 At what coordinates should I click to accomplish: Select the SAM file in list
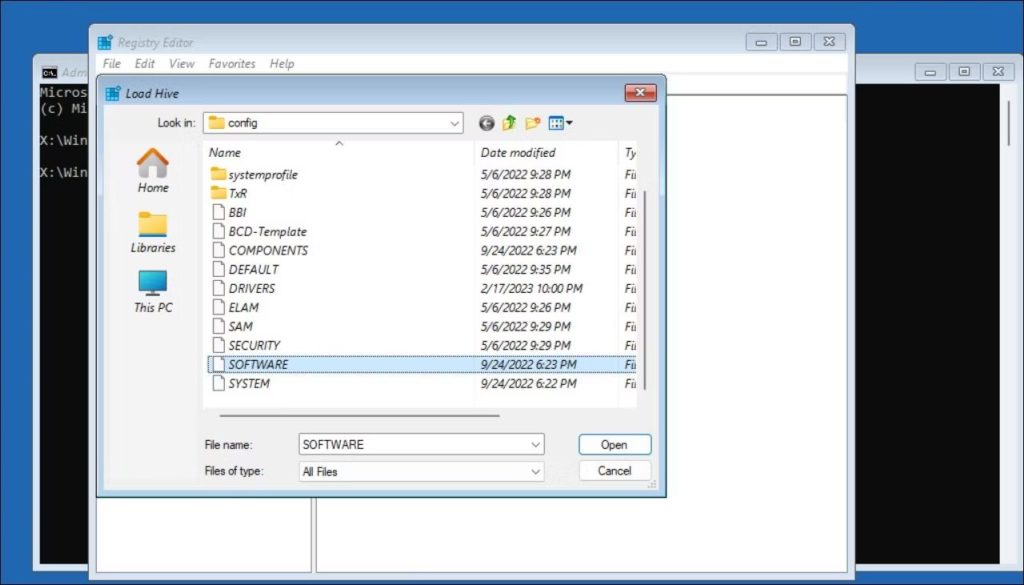click(240, 327)
